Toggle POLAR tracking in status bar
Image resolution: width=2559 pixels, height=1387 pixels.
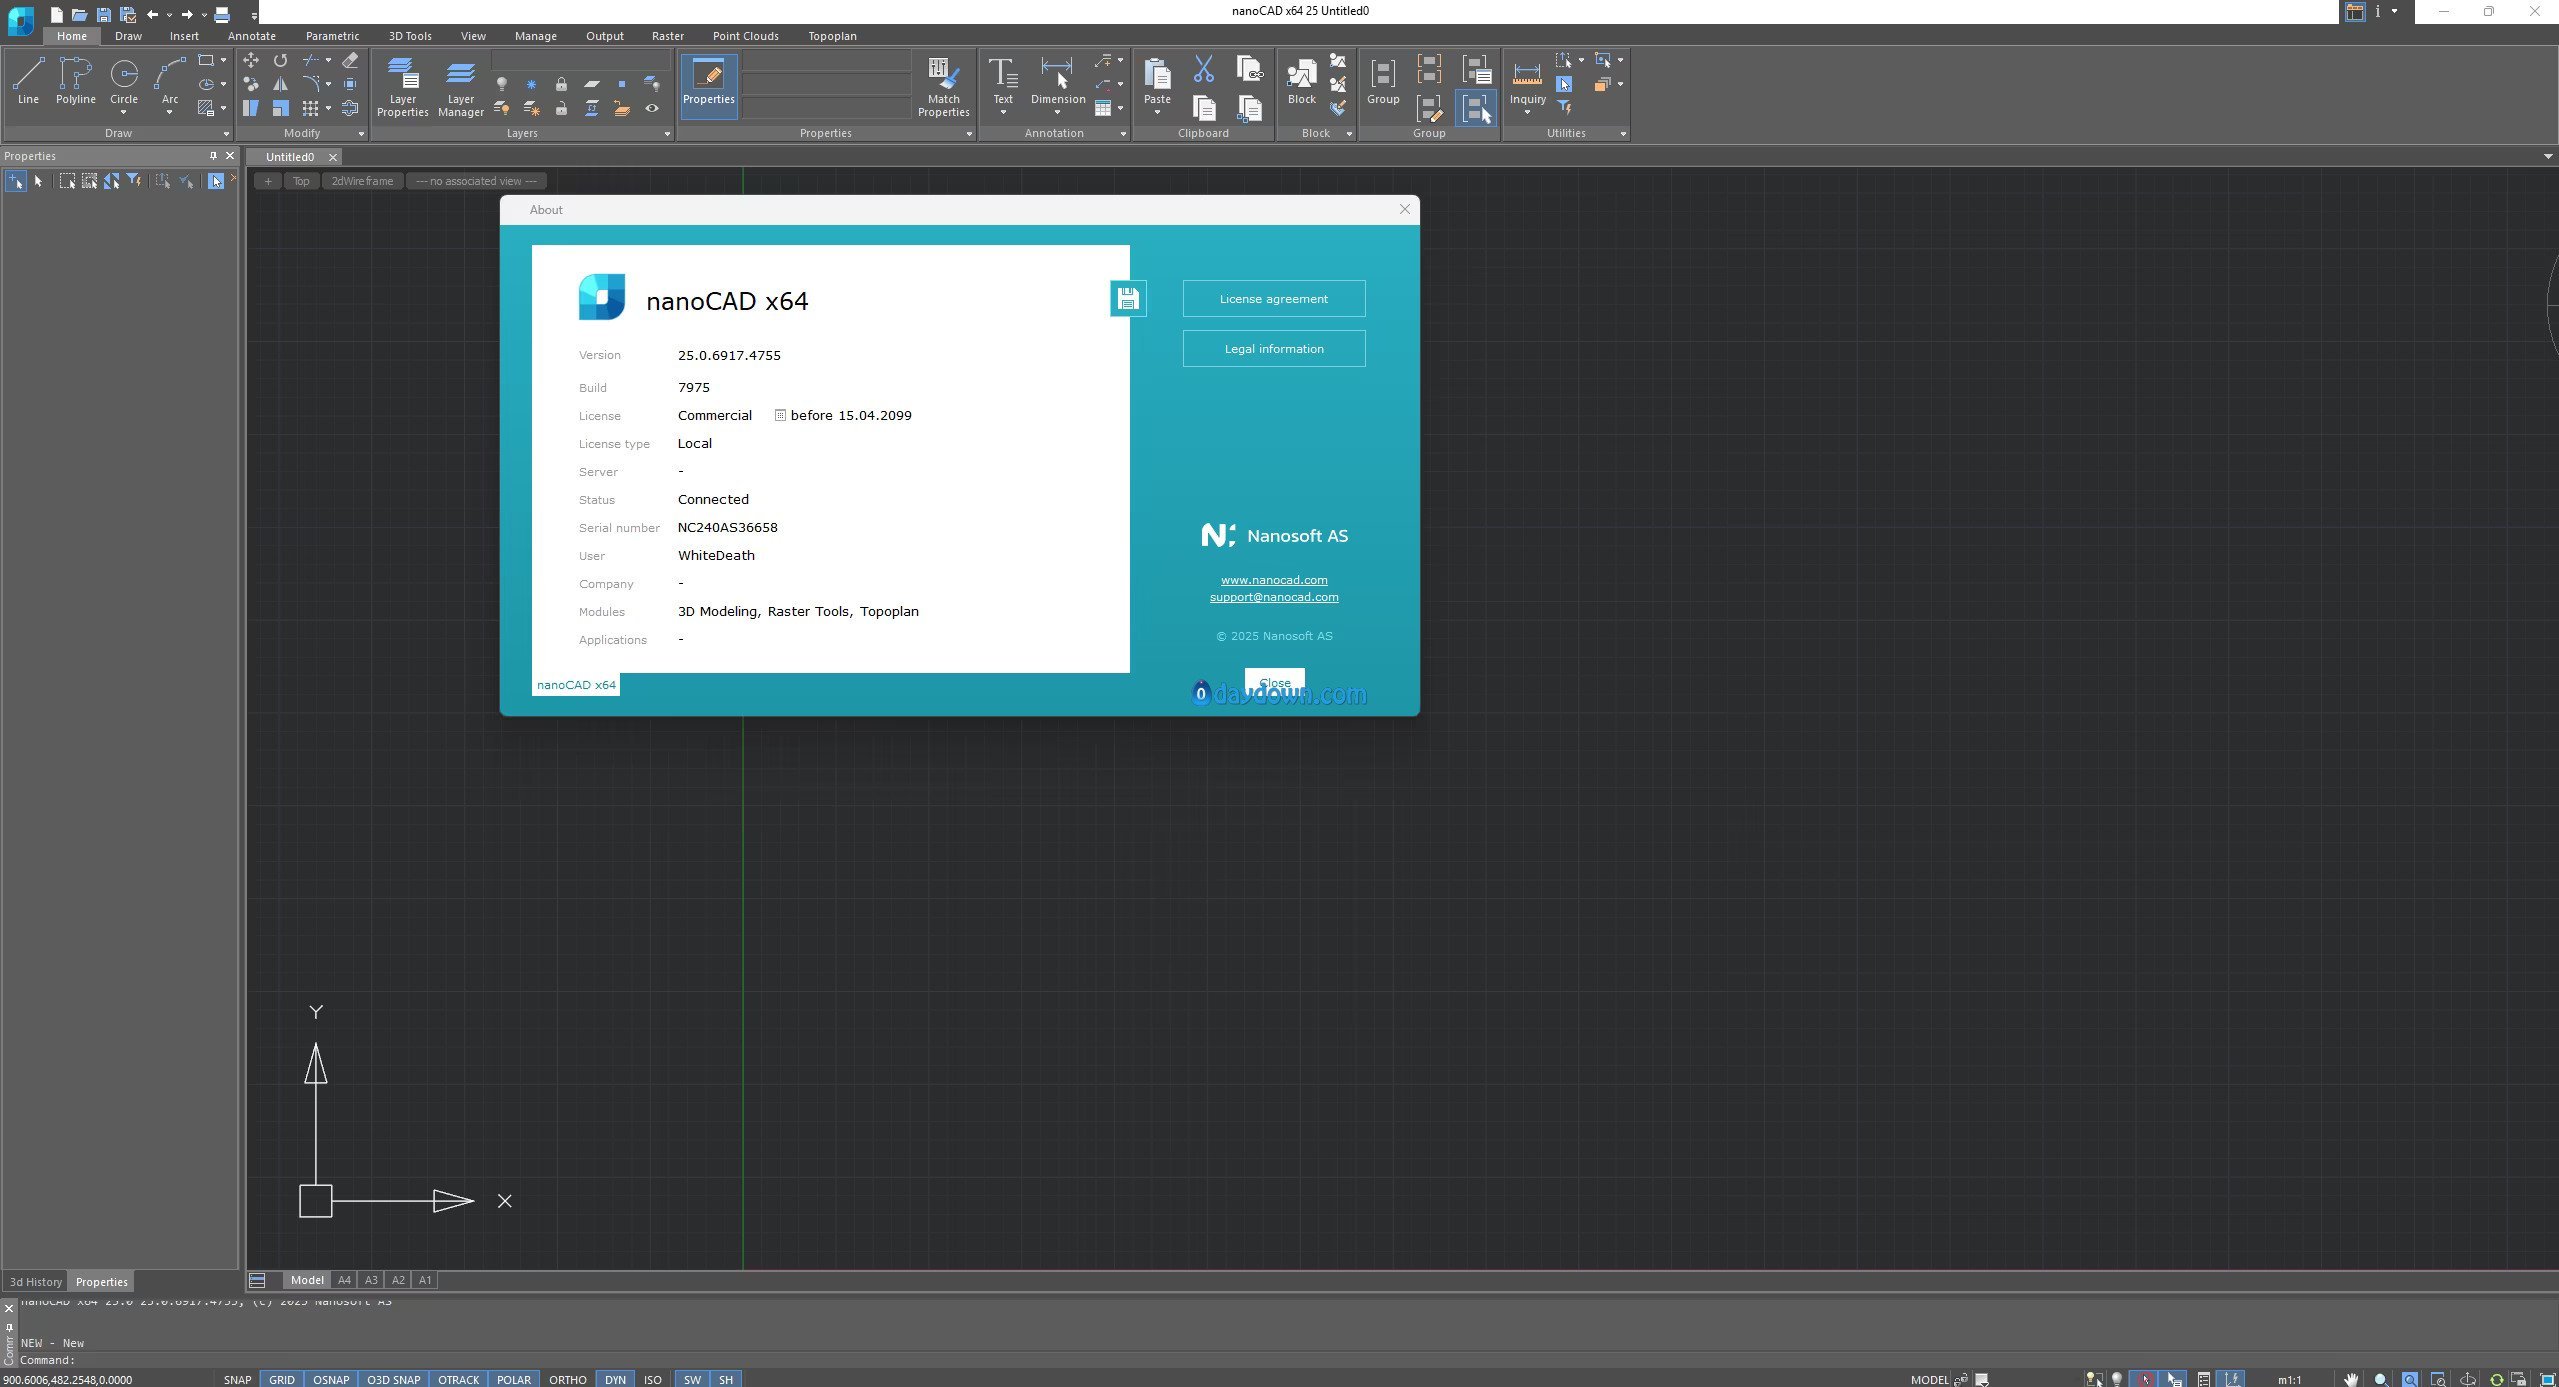point(514,1379)
